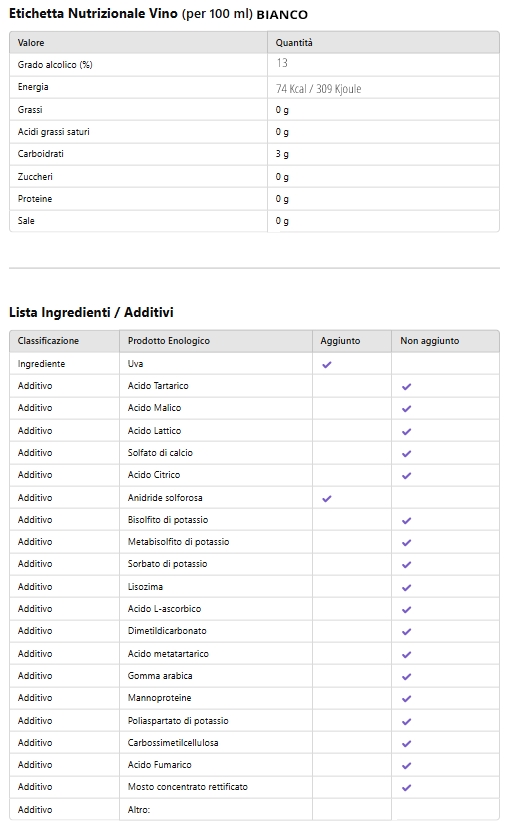The height and width of the screenshot is (823, 511).
Task: Click checkmark for Sorbato di potassio
Action: tap(407, 565)
